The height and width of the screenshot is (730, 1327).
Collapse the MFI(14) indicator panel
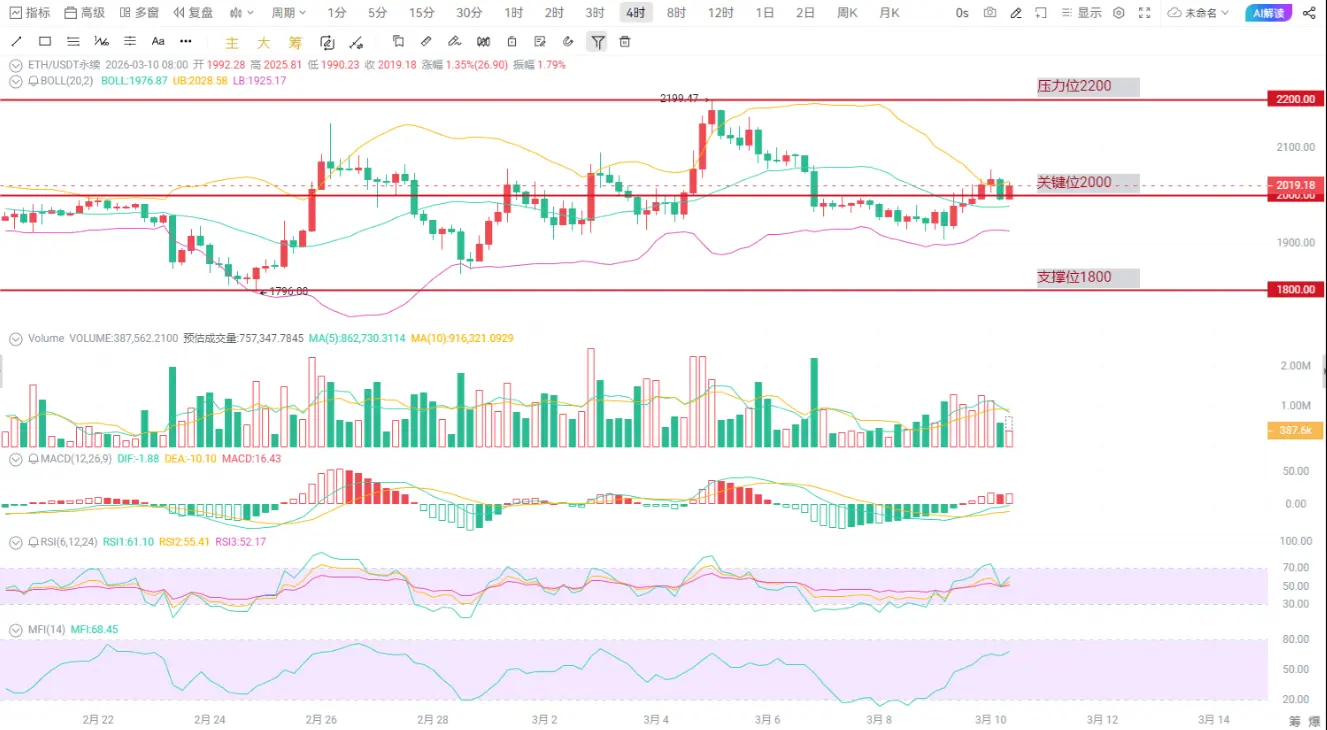point(15,630)
